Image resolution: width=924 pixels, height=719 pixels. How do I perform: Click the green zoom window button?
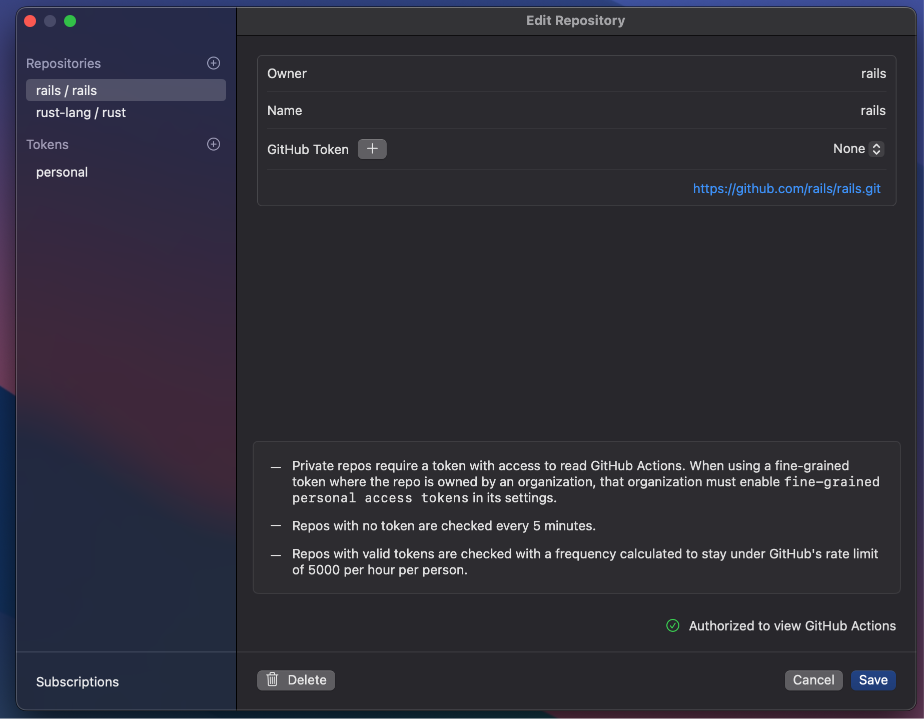tap(70, 21)
